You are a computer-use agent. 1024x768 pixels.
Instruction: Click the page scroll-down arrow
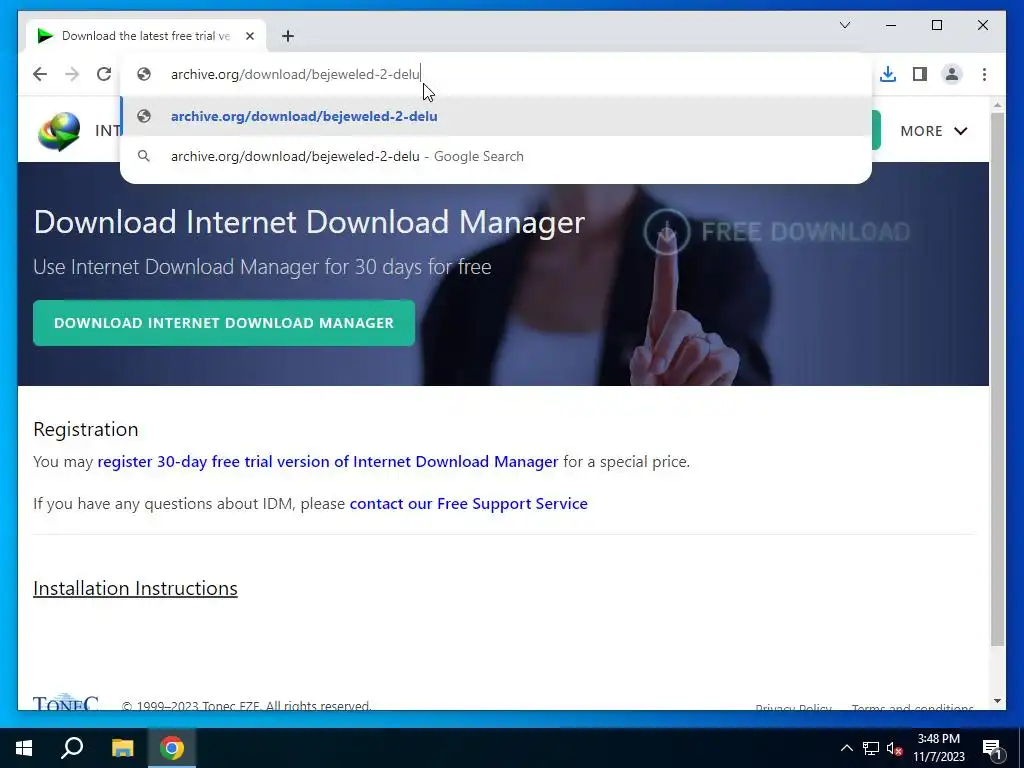[x=997, y=701]
